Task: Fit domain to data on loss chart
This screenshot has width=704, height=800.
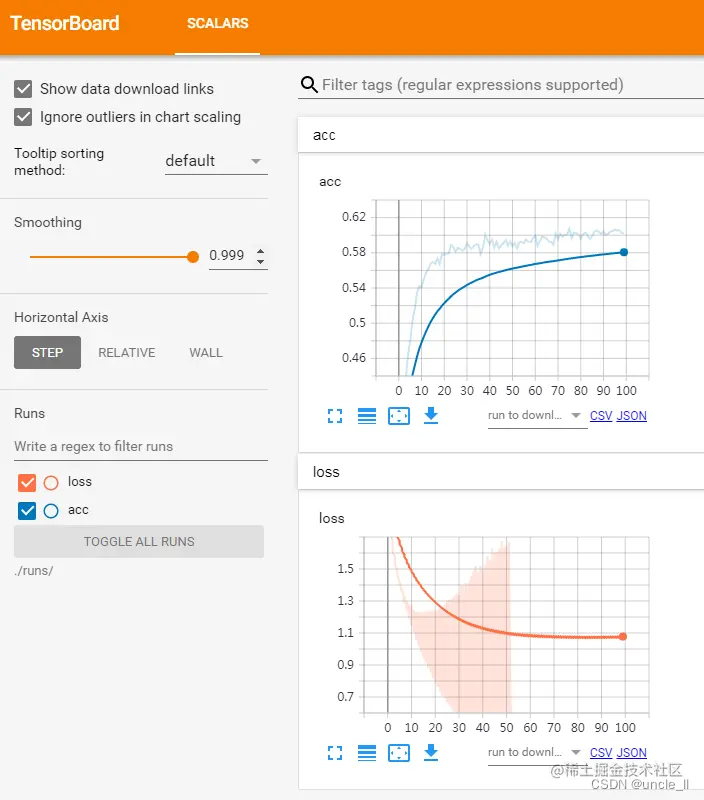Action: tap(399, 753)
